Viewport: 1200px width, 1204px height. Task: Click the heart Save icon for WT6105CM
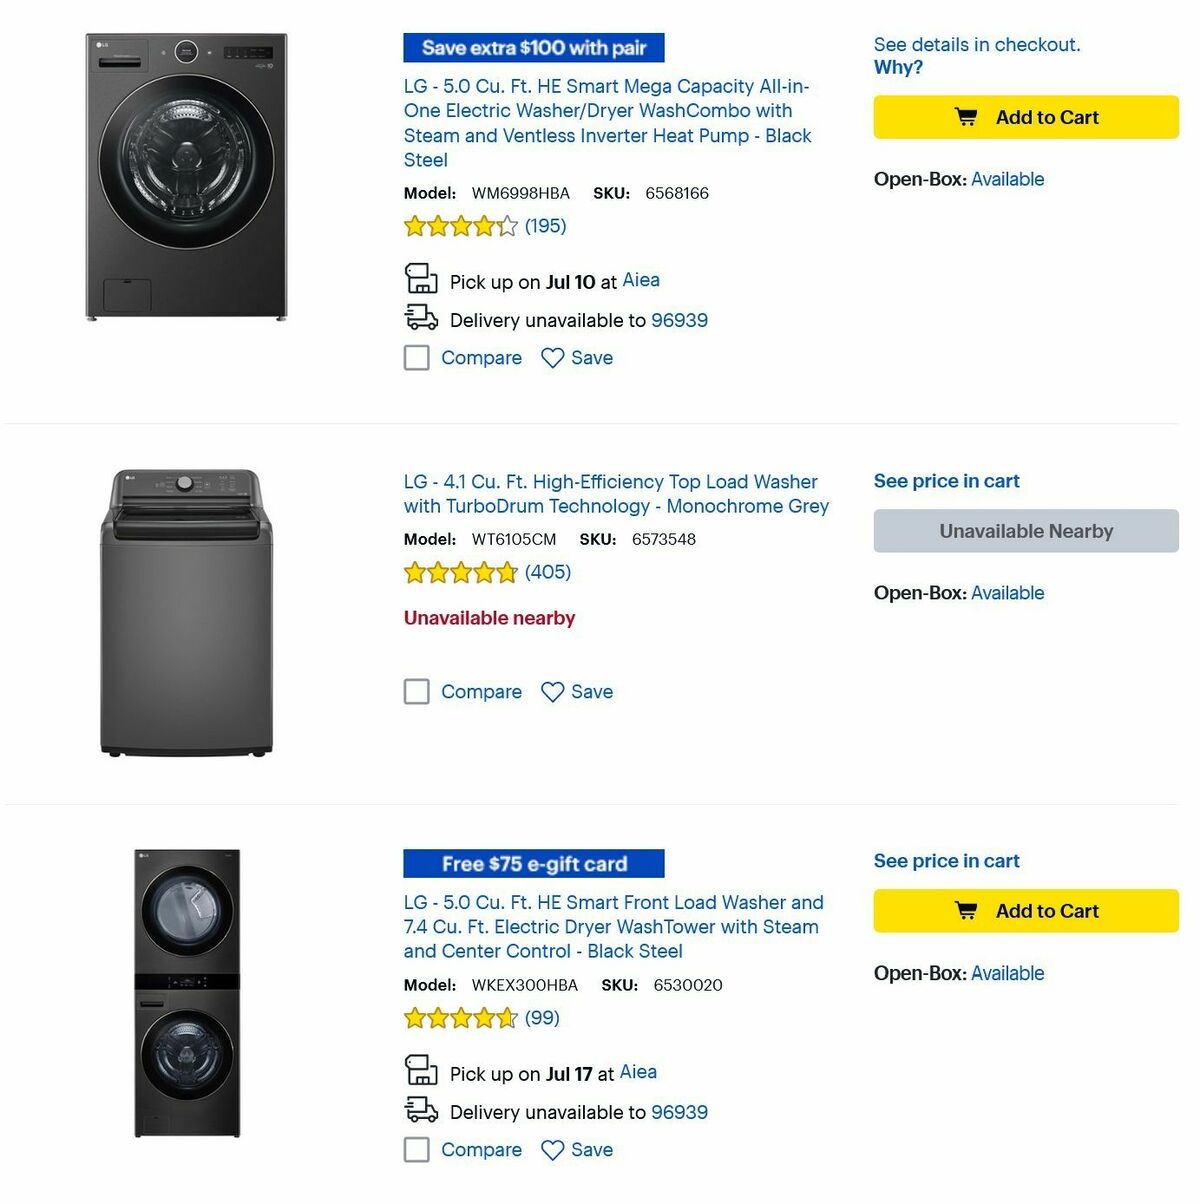[553, 691]
